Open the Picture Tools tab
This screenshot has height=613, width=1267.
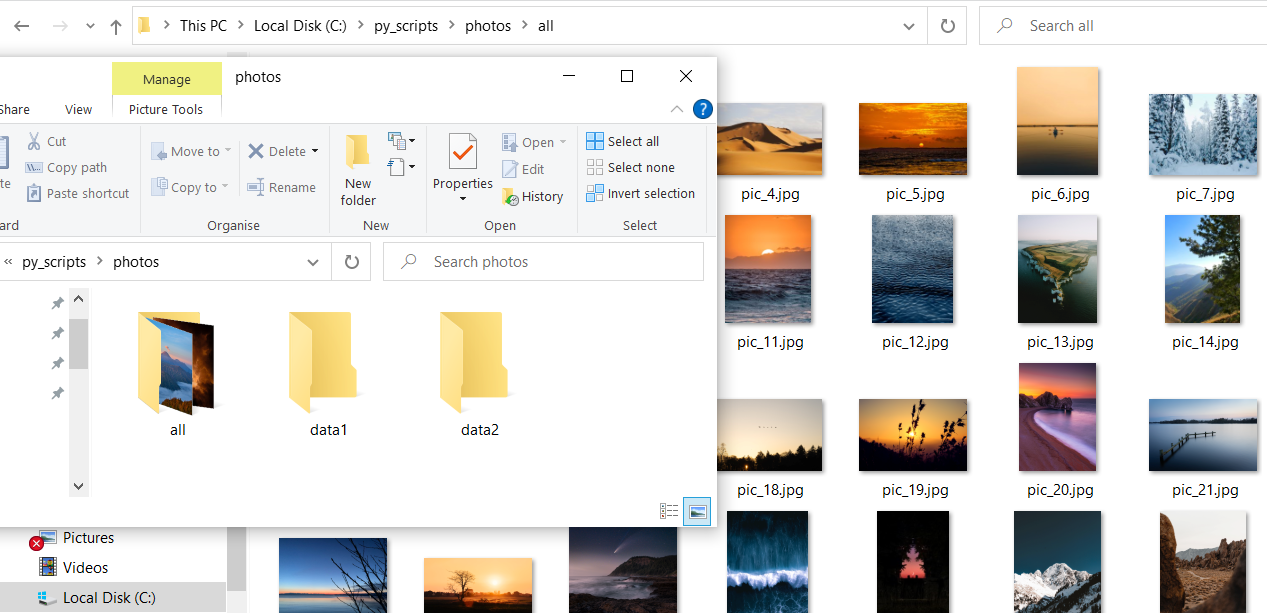click(x=166, y=110)
